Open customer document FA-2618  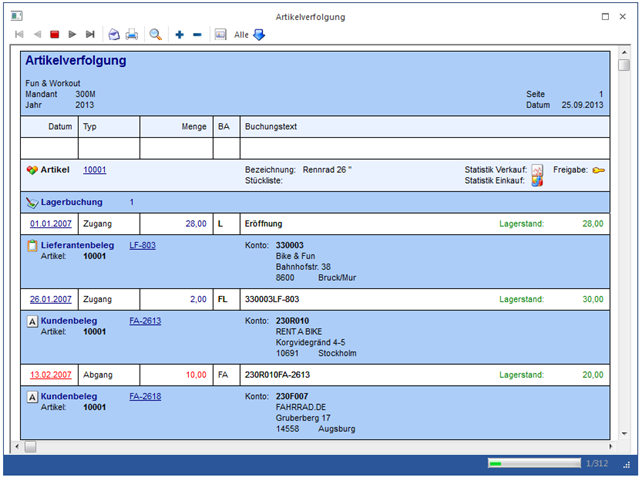coord(145,396)
